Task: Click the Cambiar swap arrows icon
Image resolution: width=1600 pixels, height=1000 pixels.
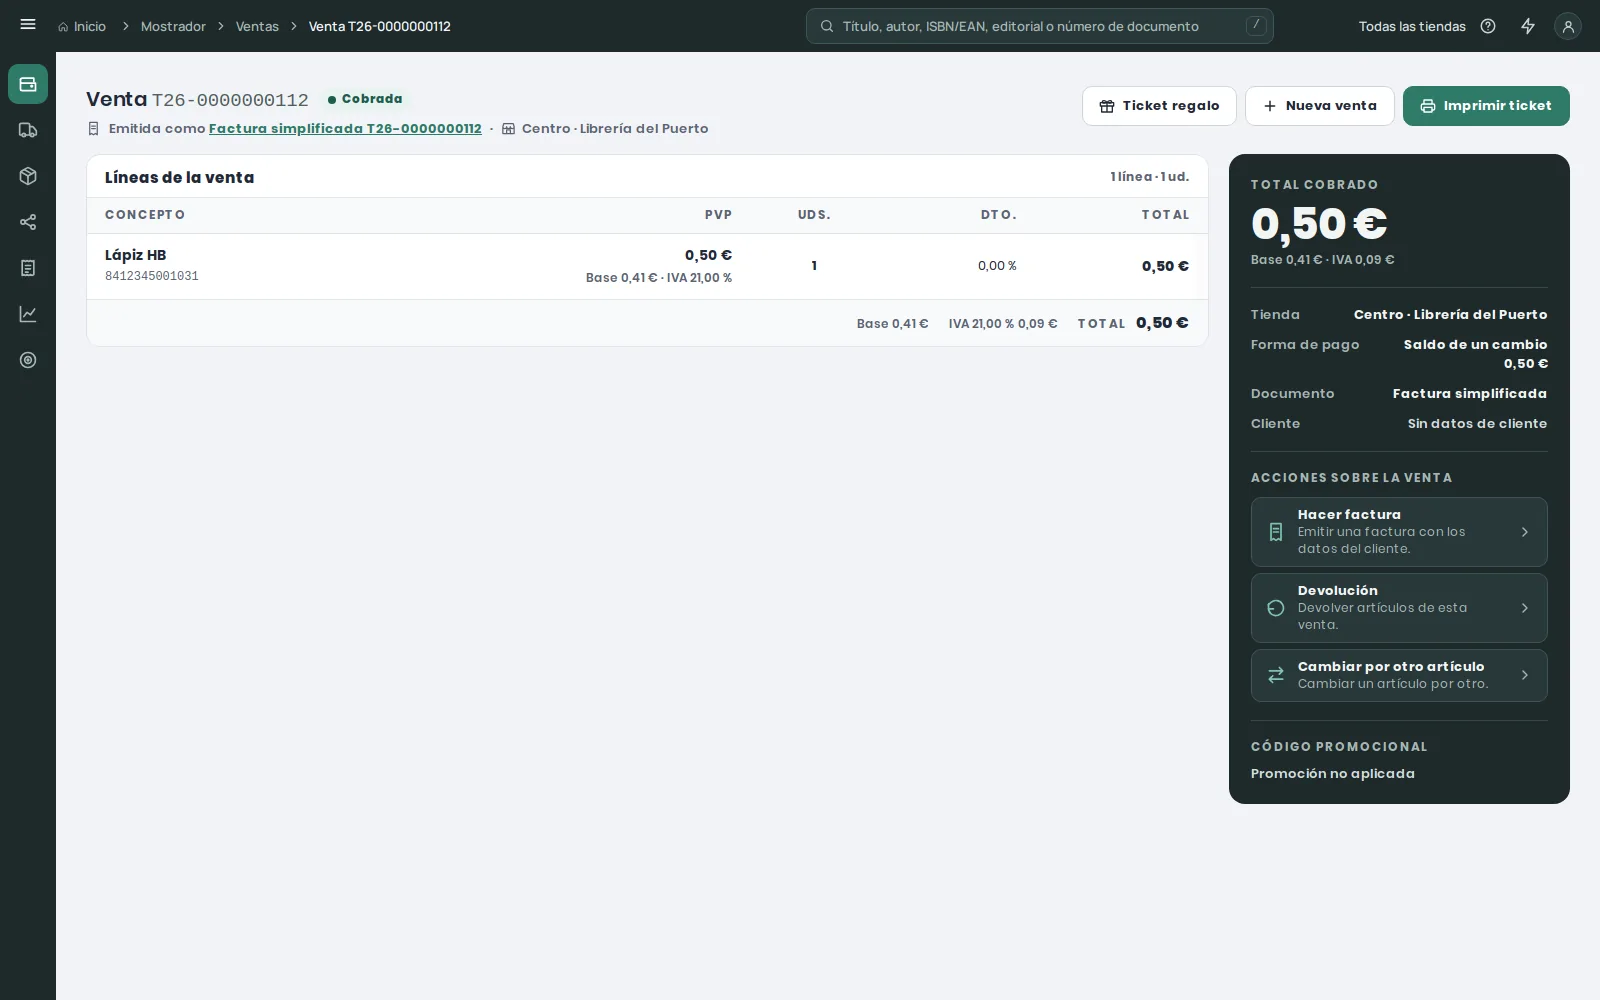Action: tap(1276, 675)
